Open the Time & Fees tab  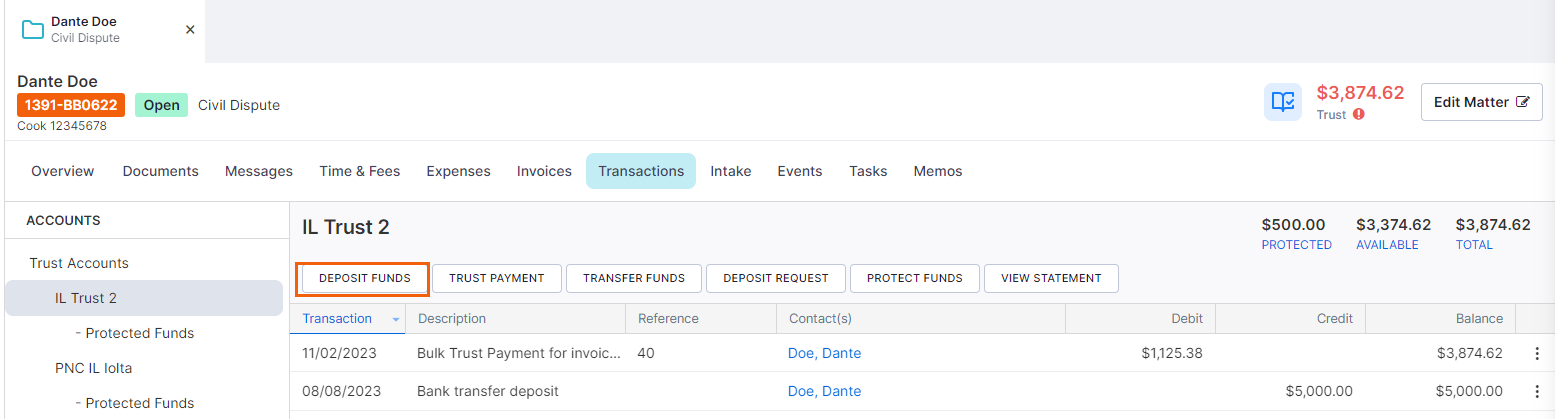(360, 171)
